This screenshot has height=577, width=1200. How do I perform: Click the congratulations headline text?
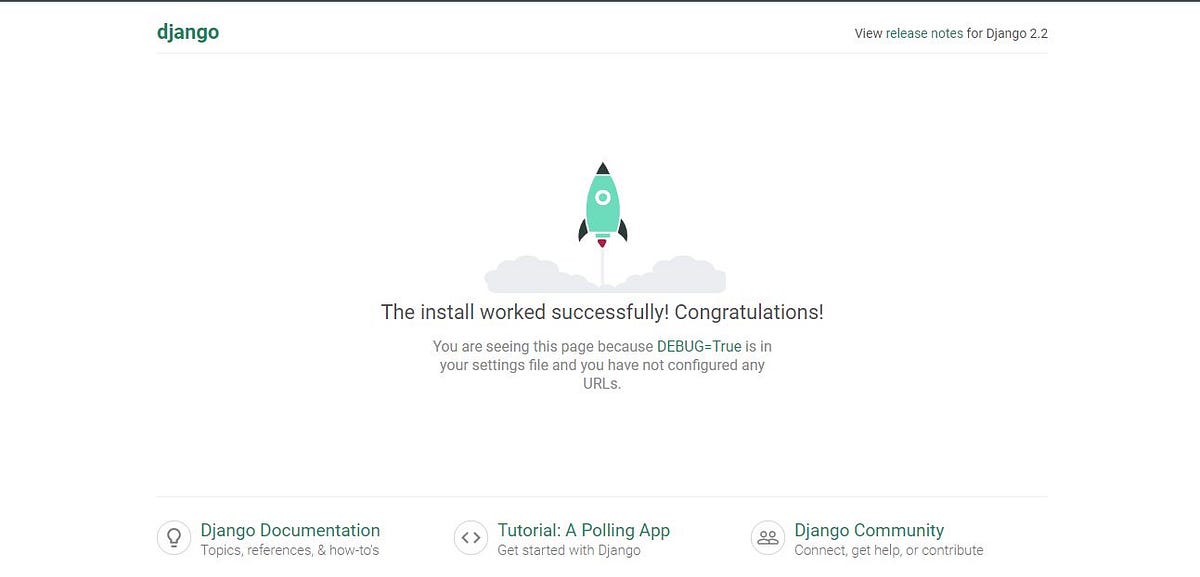tap(603, 311)
